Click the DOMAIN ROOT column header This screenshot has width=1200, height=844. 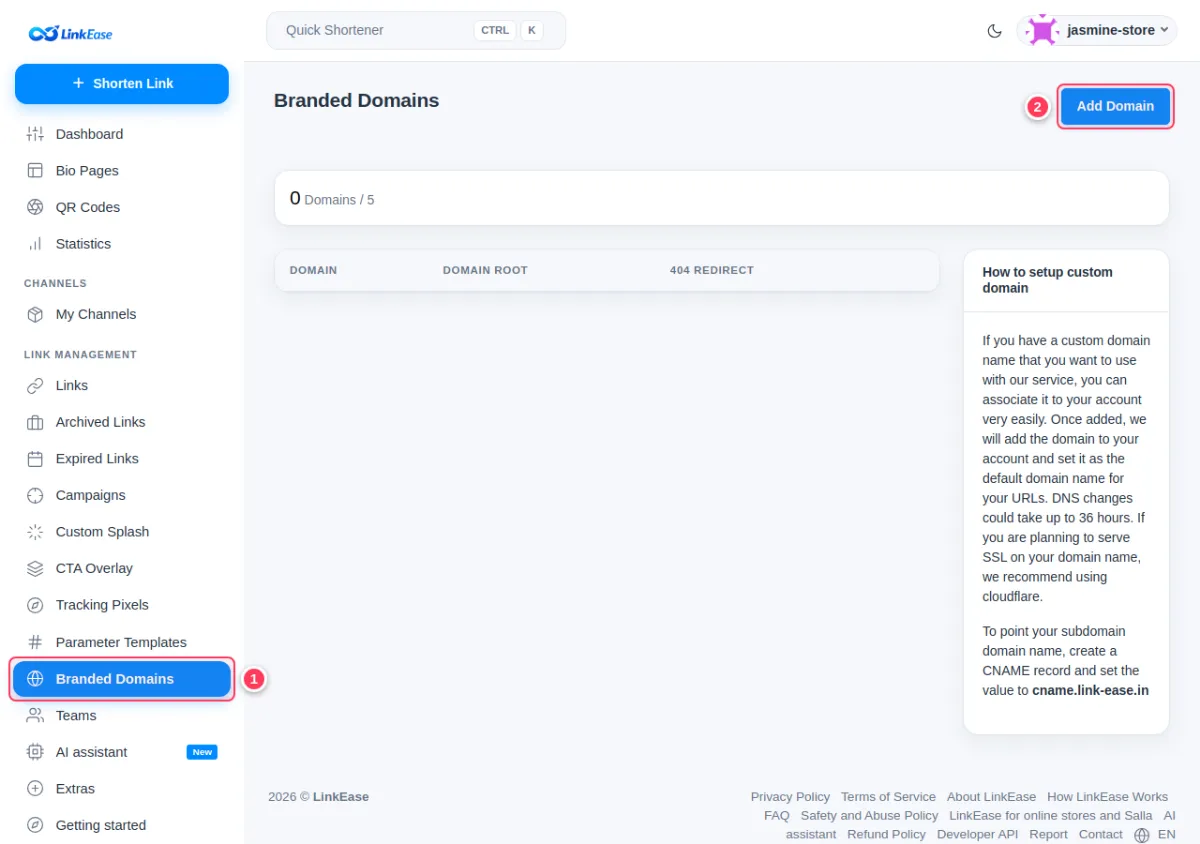(x=485, y=270)
